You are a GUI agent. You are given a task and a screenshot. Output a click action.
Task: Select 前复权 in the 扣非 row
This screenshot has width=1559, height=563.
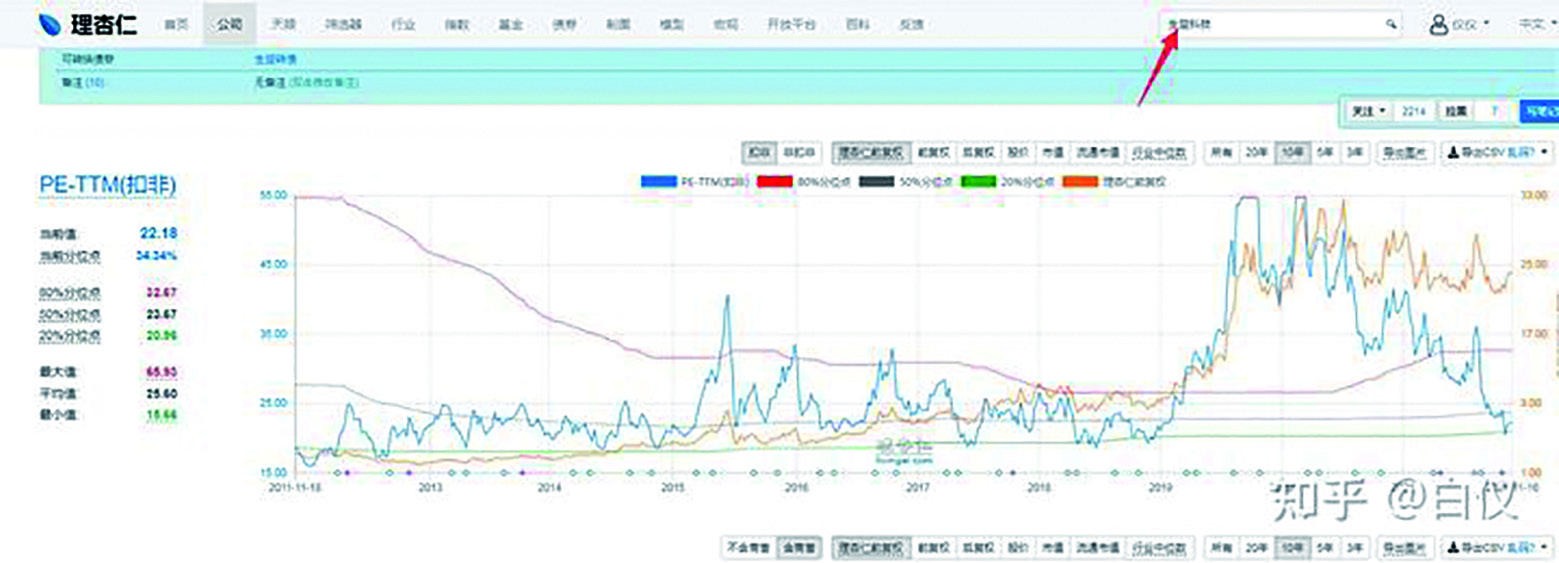tap(933, 153)
